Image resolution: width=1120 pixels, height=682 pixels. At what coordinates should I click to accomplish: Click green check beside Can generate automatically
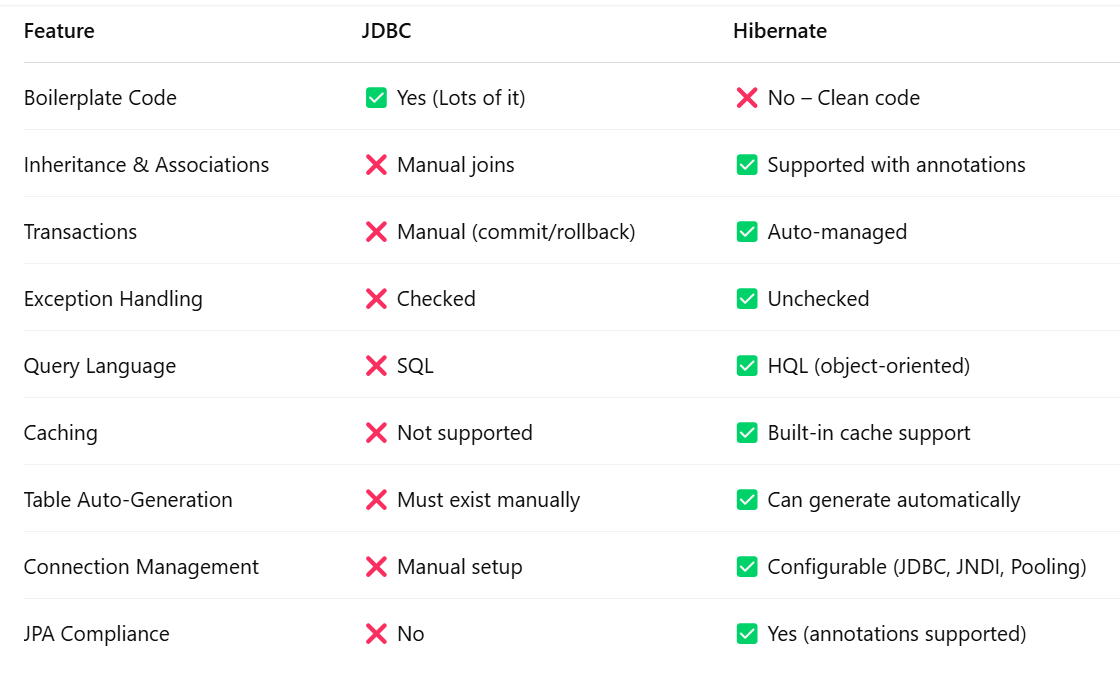(746, 500)
